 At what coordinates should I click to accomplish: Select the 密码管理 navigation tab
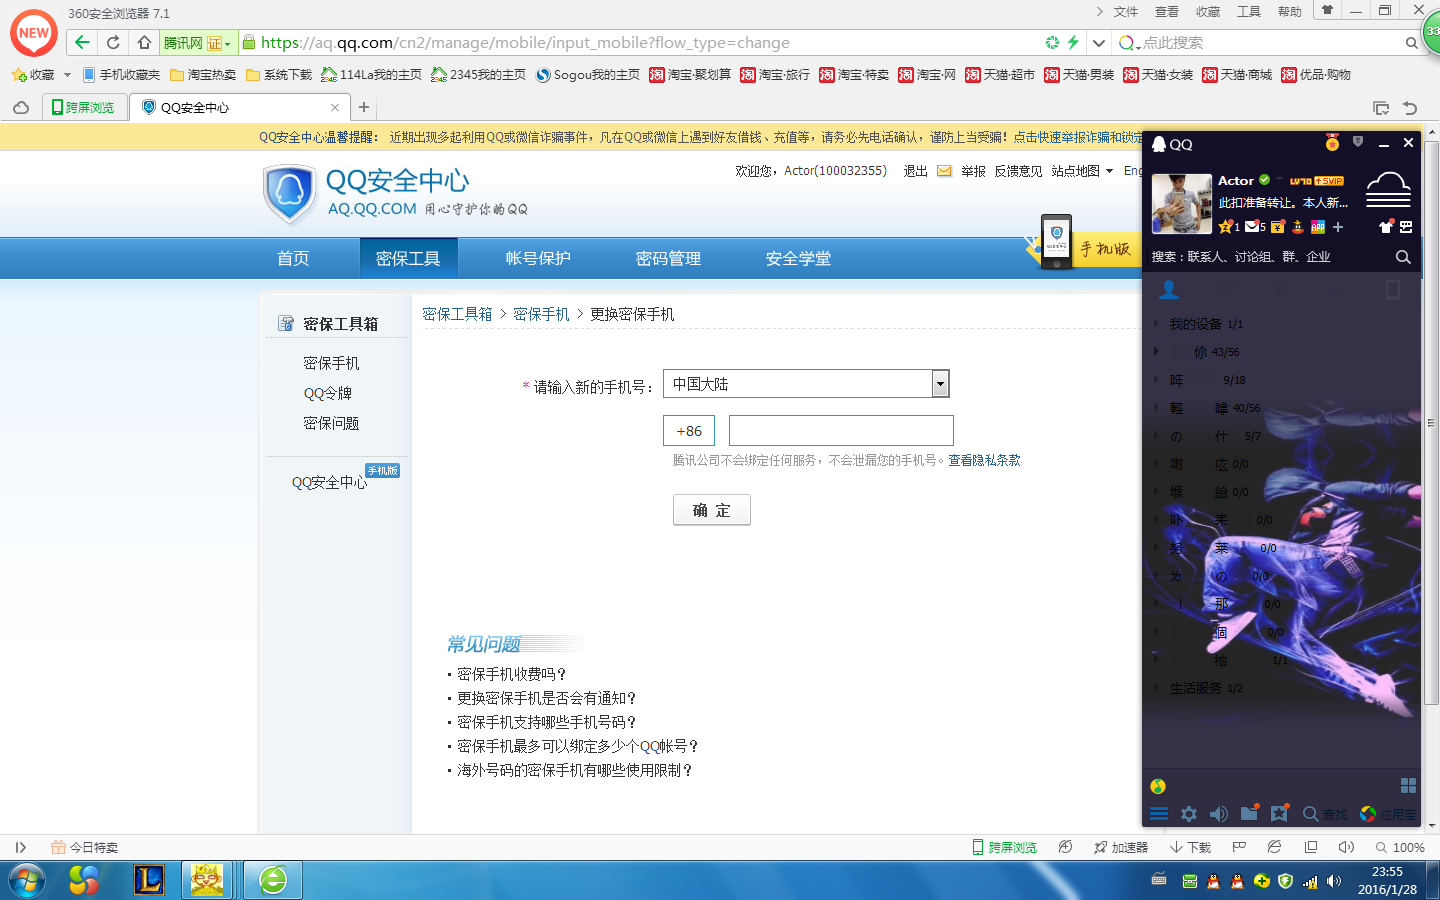pos(668,258)
